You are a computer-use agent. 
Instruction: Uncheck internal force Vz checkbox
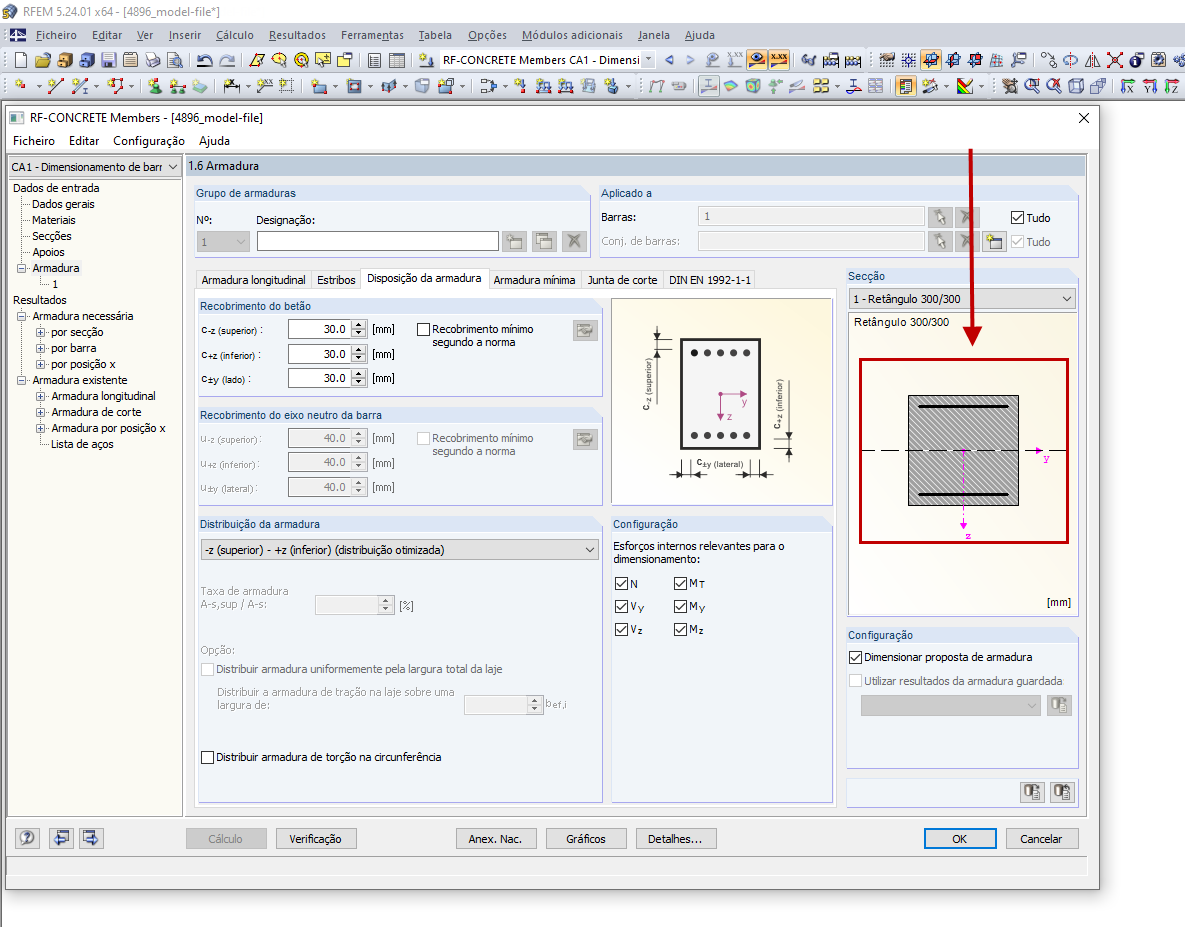pyautogui.click(x=621, y=629)
